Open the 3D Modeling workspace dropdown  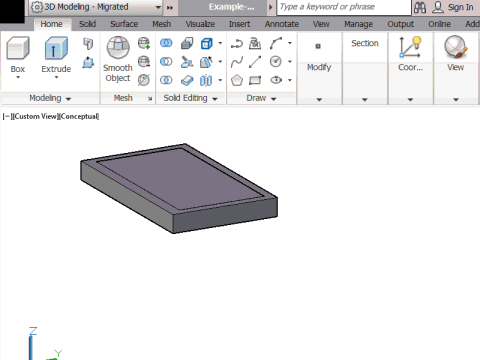pyautogui.click(x=158, y=7)
